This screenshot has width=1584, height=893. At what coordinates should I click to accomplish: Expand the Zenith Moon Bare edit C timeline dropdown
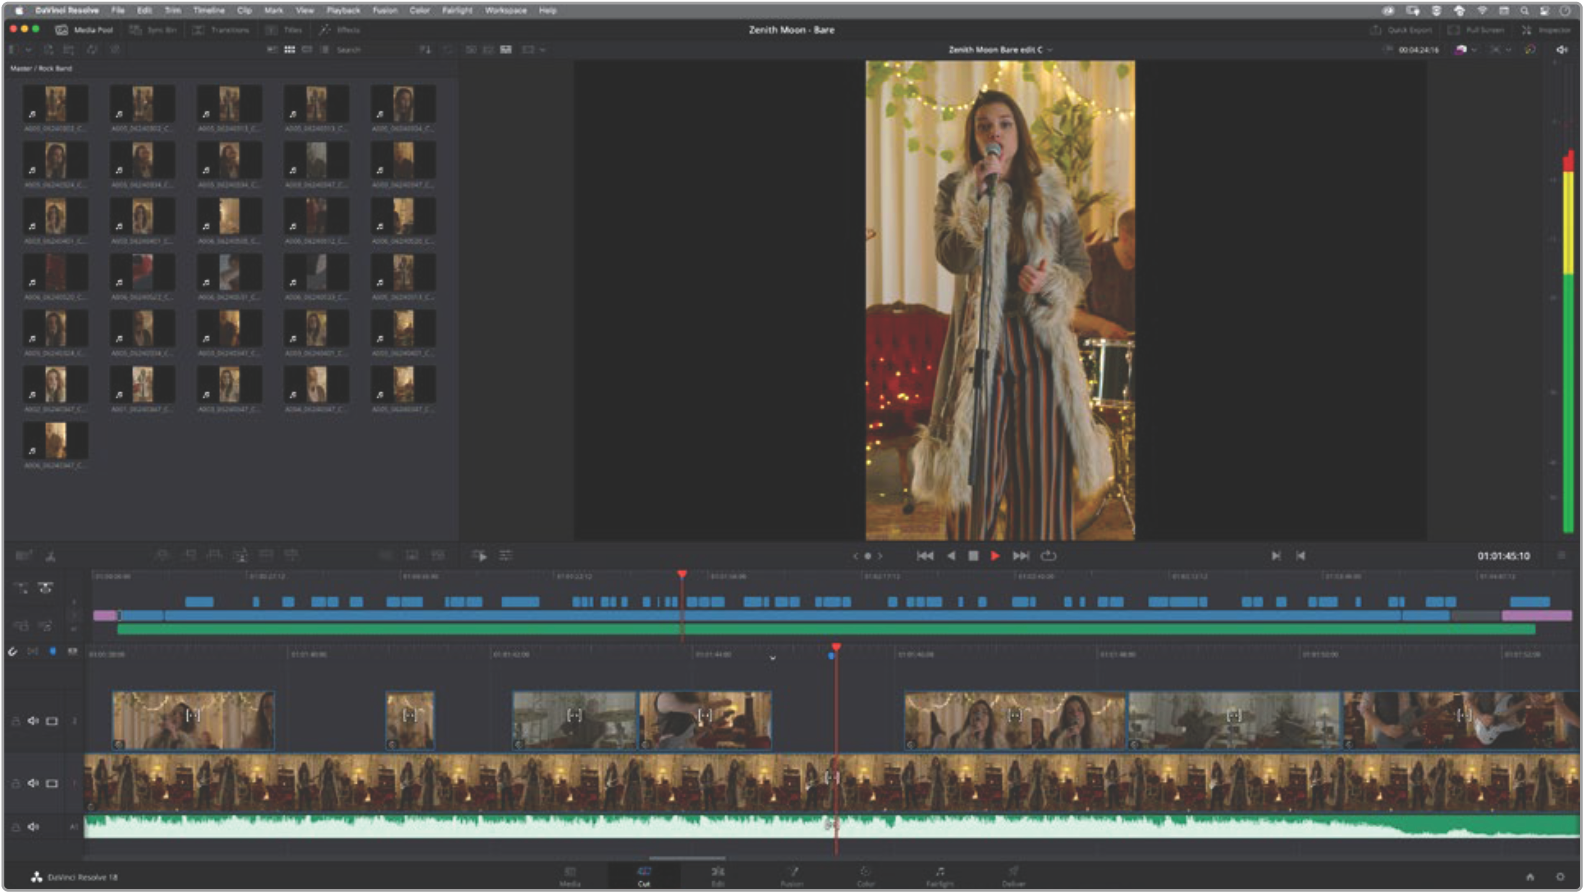click(1049, 50)
